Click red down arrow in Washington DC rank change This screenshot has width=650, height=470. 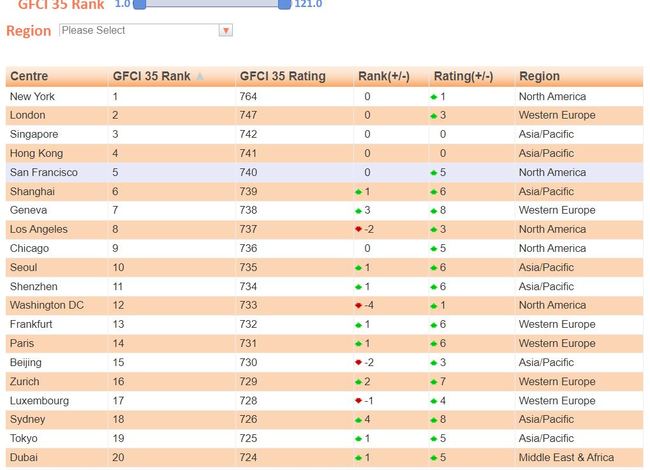pos(358,306)
